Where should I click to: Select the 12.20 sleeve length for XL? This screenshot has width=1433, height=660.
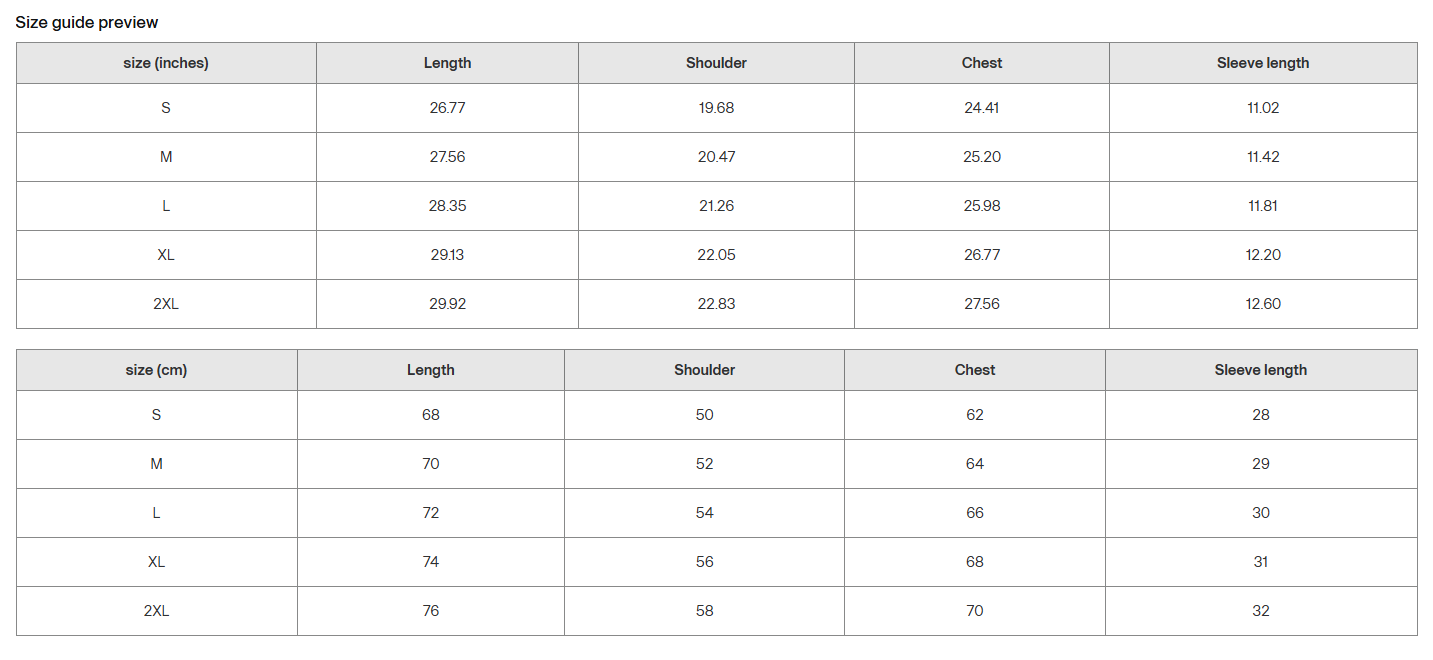(x=1263, y=255)
